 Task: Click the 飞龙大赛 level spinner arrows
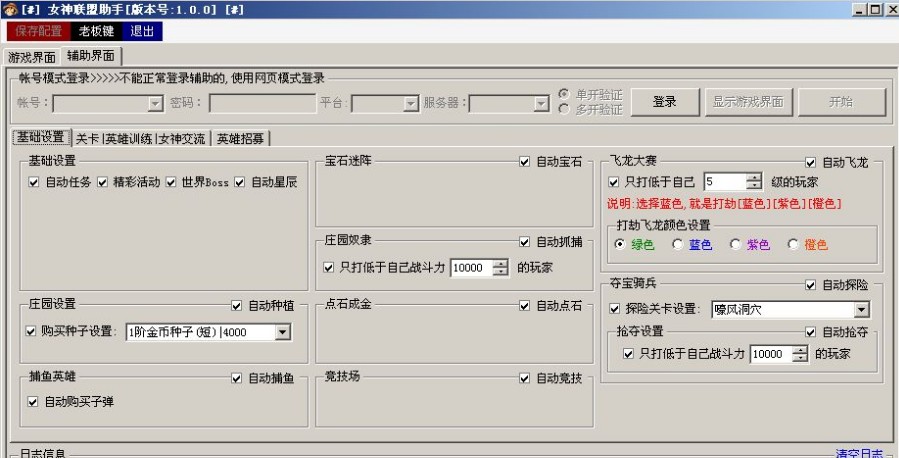(x=754, y=182)
